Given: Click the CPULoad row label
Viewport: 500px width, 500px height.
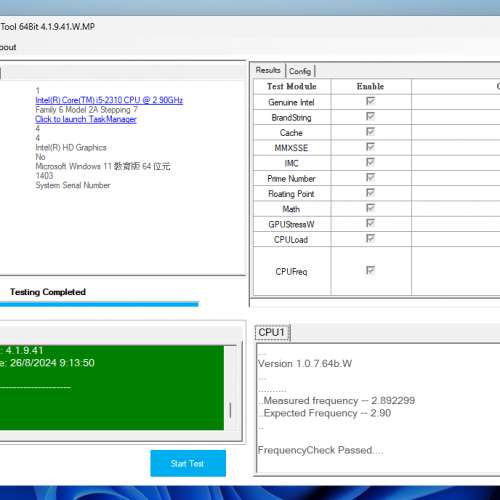Looking at the screenshot, I should (291, 240).
